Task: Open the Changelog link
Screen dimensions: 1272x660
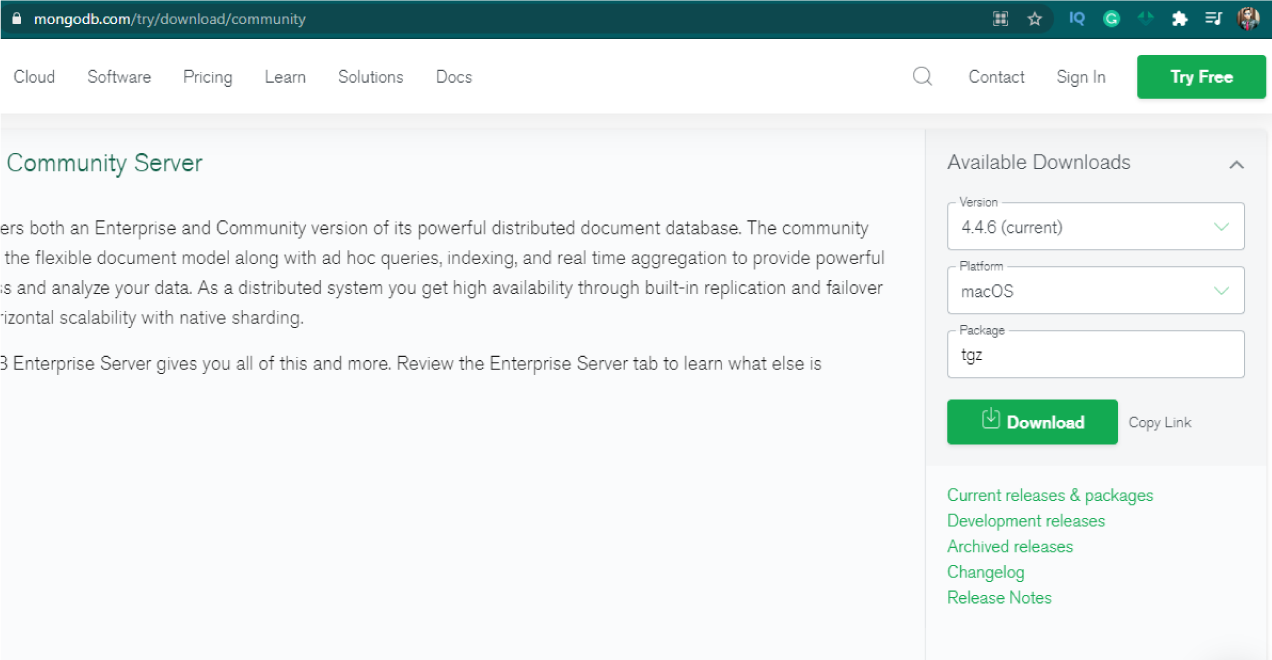Action: [x=986, y=572]
